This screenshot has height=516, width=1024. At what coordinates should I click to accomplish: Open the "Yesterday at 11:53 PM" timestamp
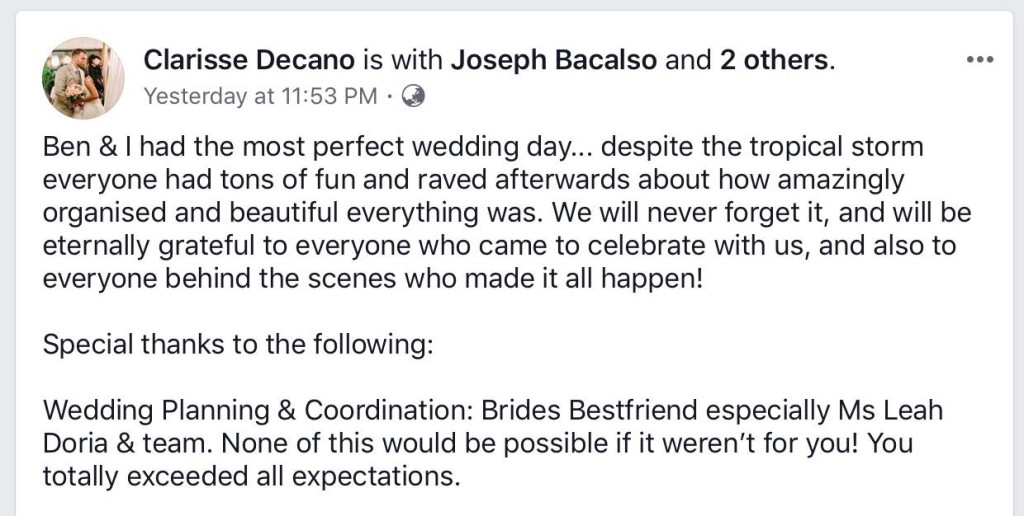pos(261,96)
